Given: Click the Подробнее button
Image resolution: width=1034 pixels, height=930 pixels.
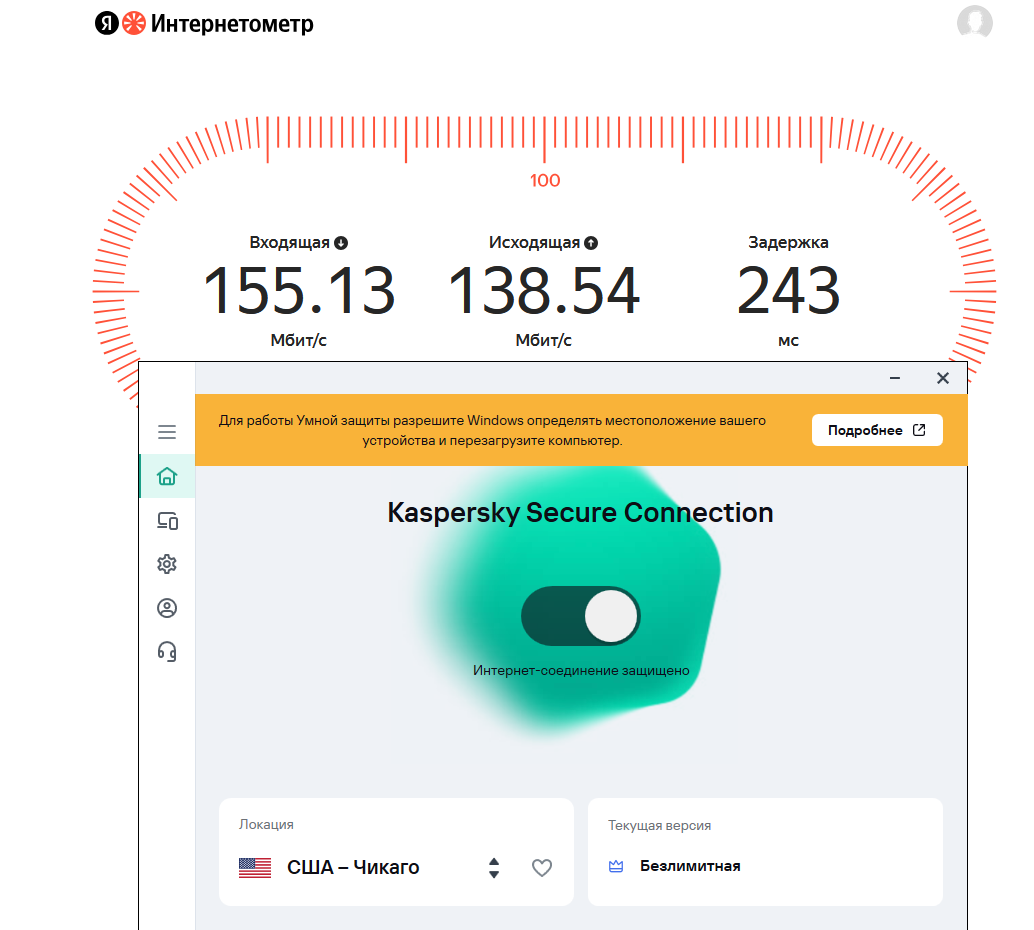Looking at the screenshot, I should [877, 430].
